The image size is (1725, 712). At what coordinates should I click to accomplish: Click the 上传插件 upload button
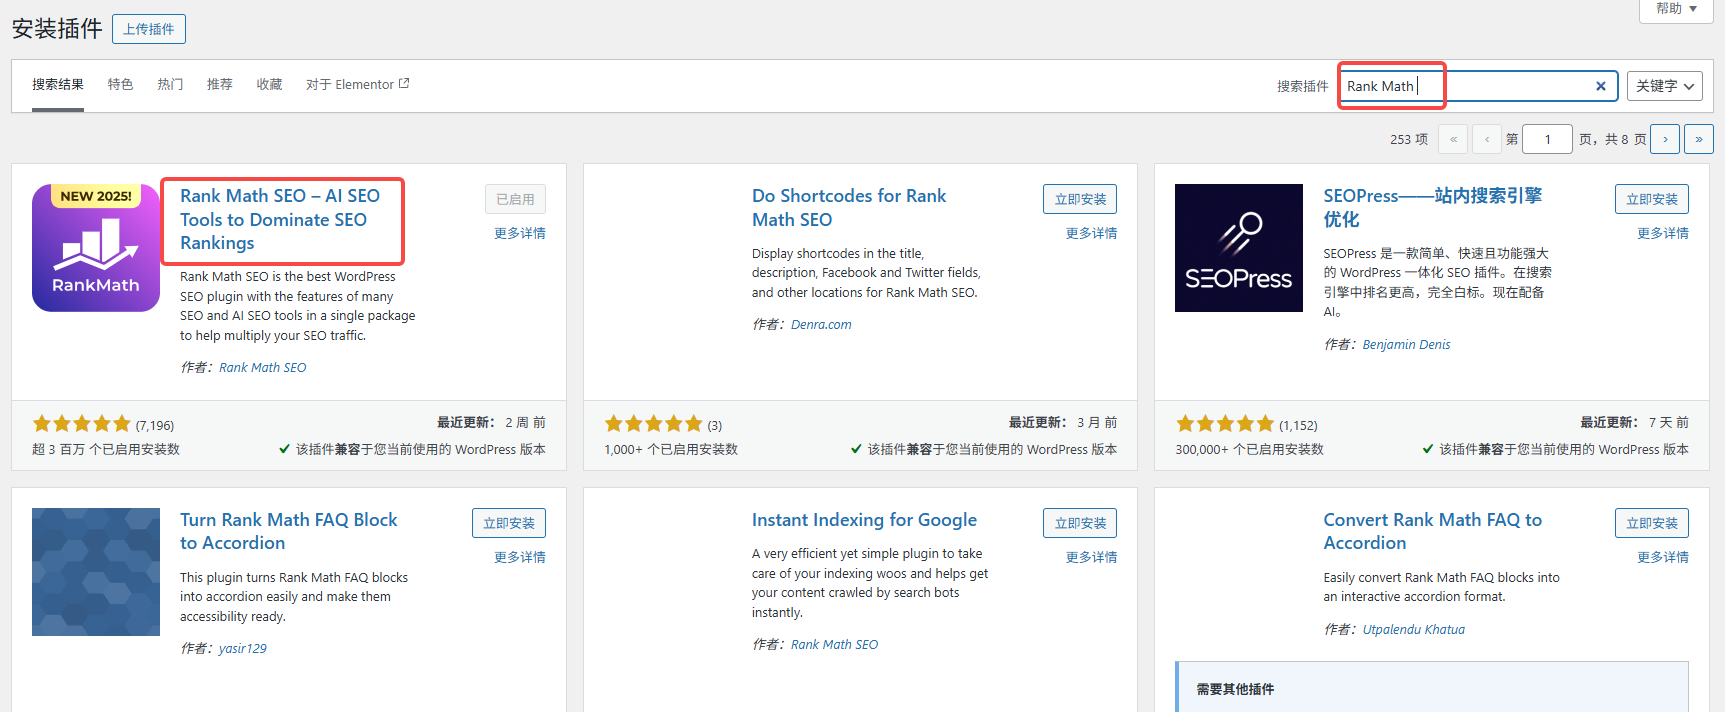click(x=148, y=29)
